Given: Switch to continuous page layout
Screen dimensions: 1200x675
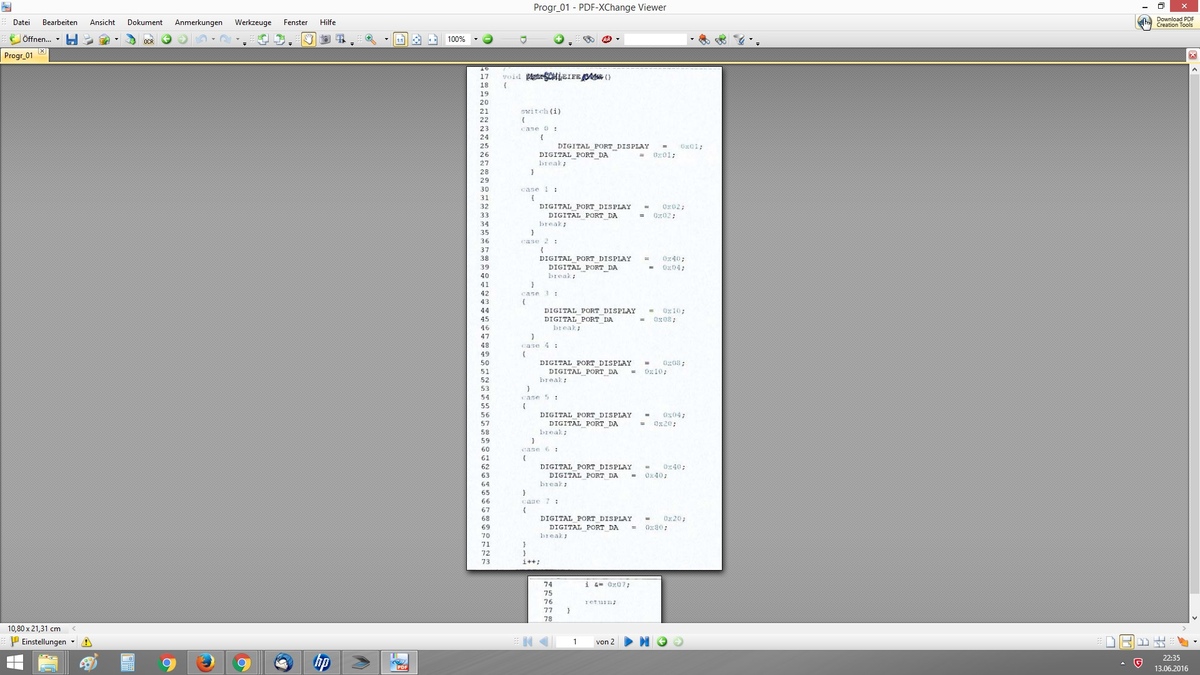Looking at the screenshot, I should [1126, 641].
